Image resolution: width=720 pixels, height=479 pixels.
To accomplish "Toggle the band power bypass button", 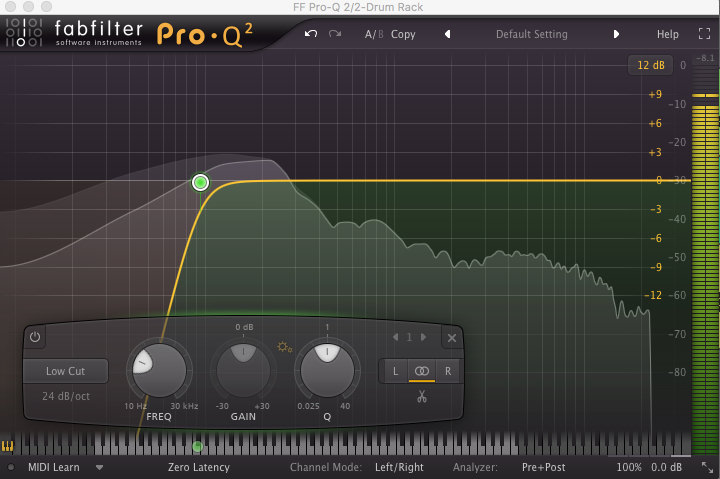I will pos(35,337).
